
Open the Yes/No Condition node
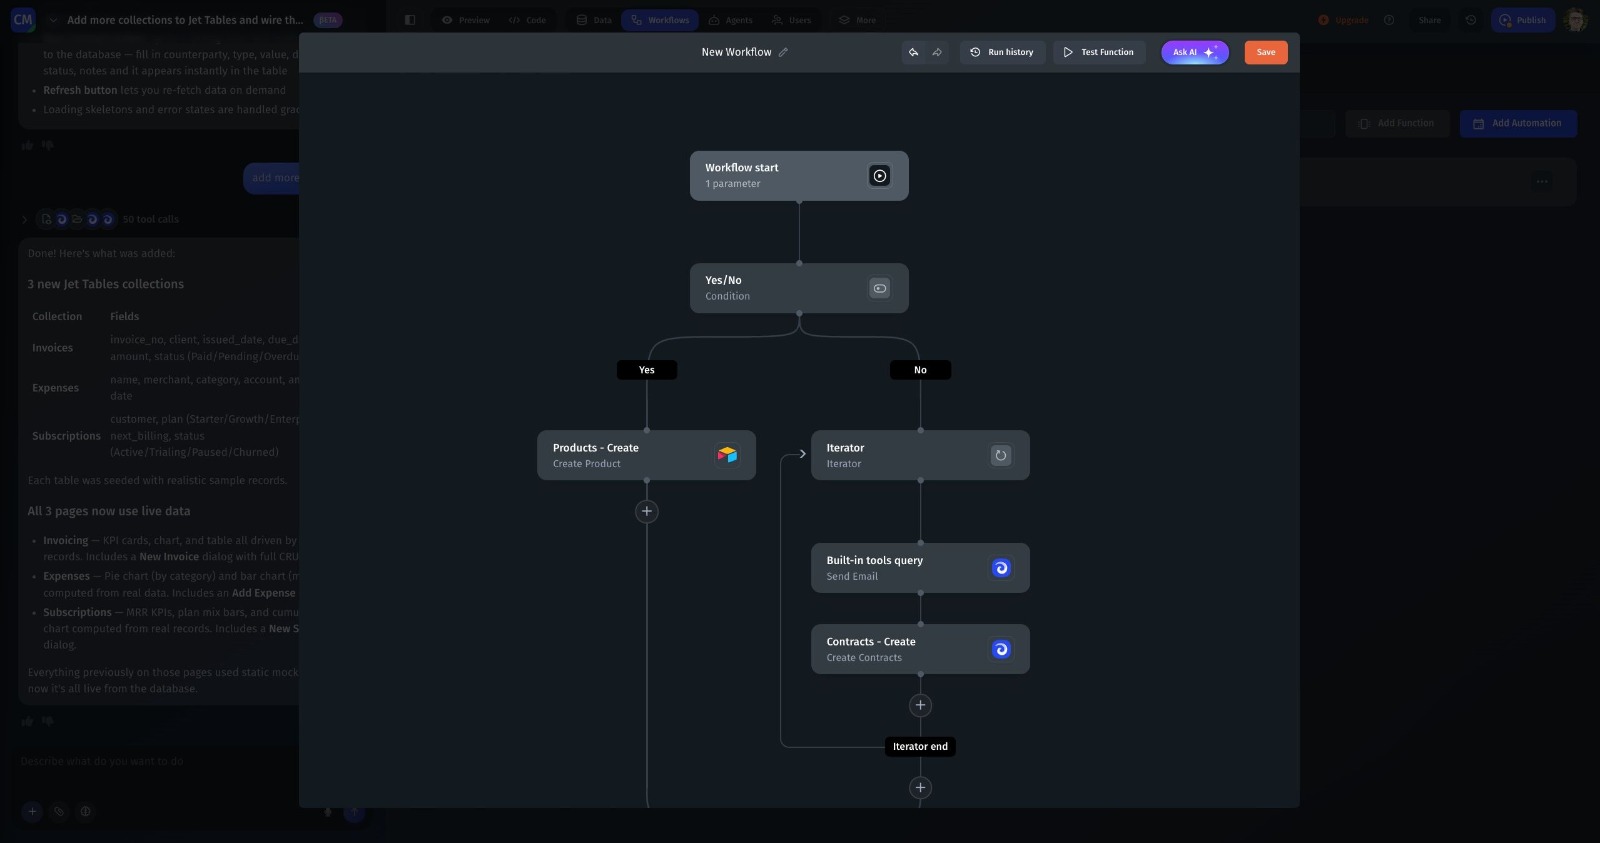pos(799,288)
